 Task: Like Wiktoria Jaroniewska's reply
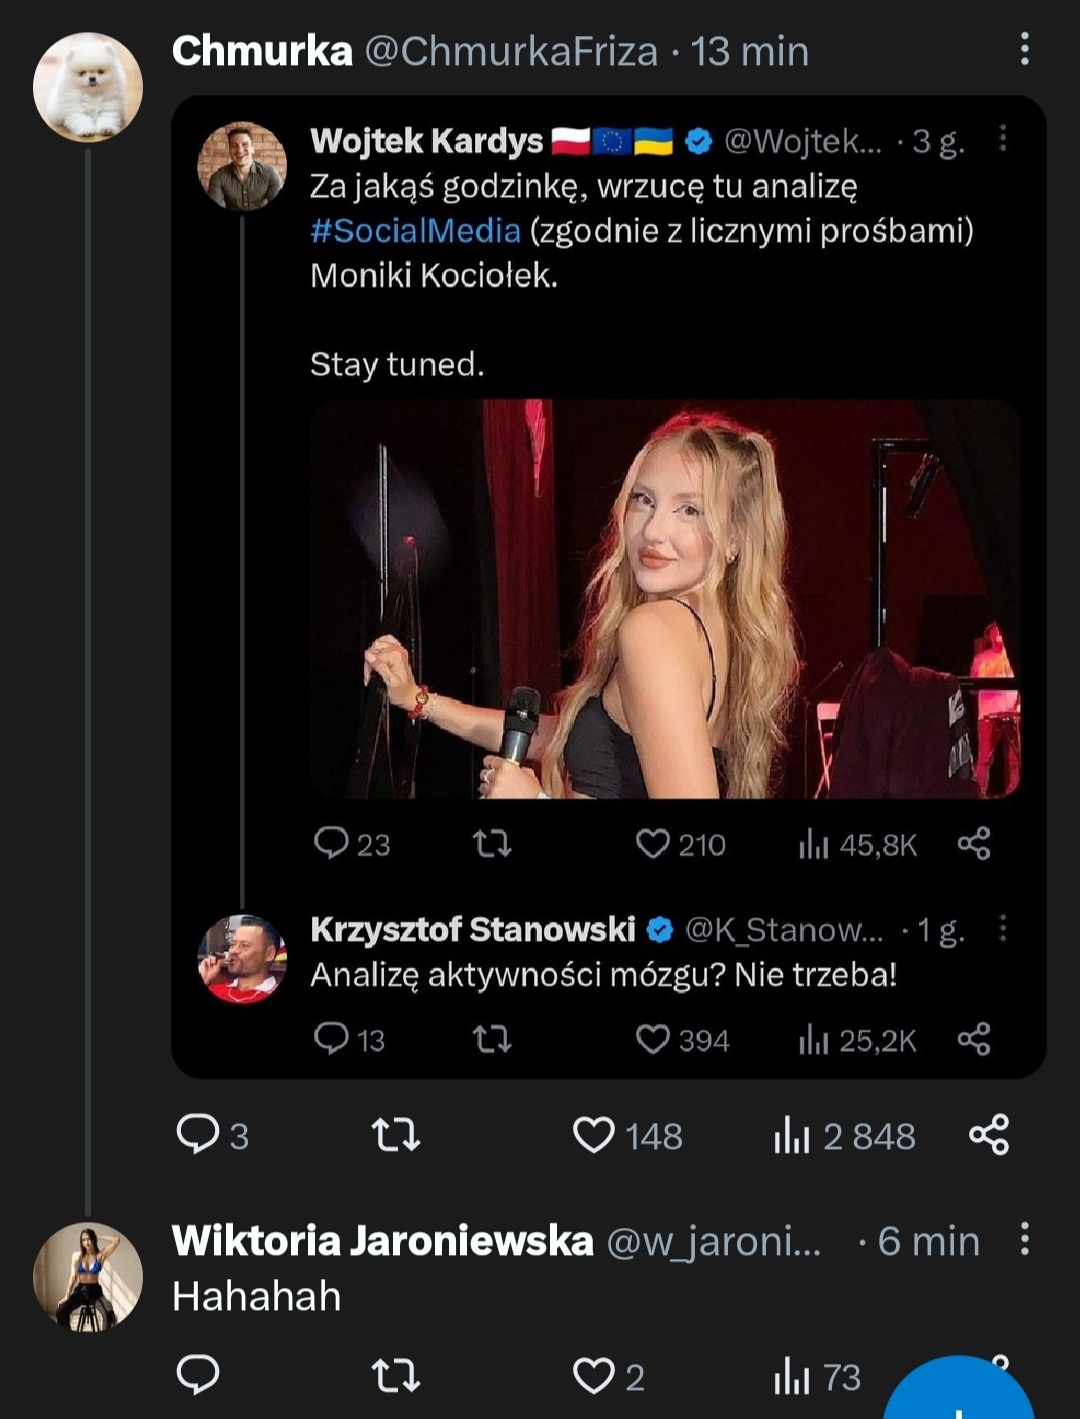594,1376
